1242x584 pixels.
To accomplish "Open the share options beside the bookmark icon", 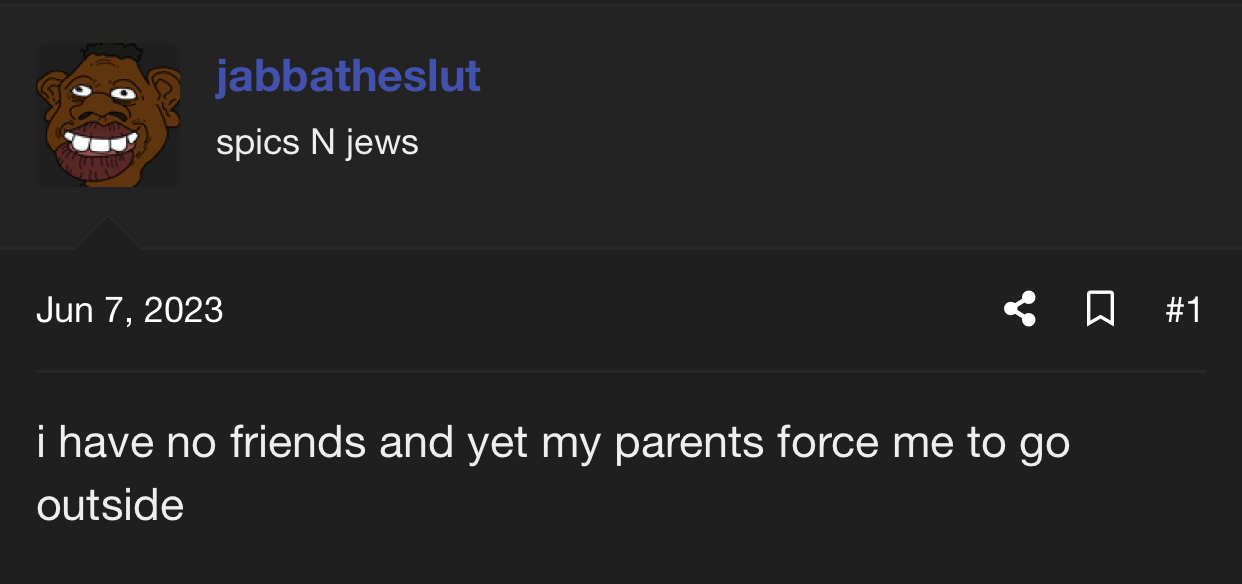I will (1020, 309).
